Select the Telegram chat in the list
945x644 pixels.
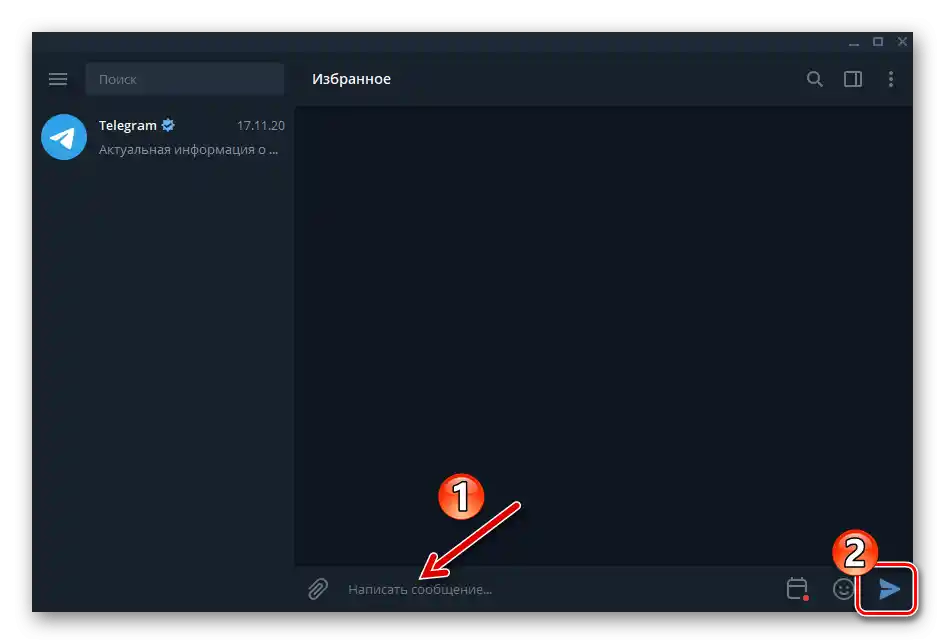(x=160, y=137)
